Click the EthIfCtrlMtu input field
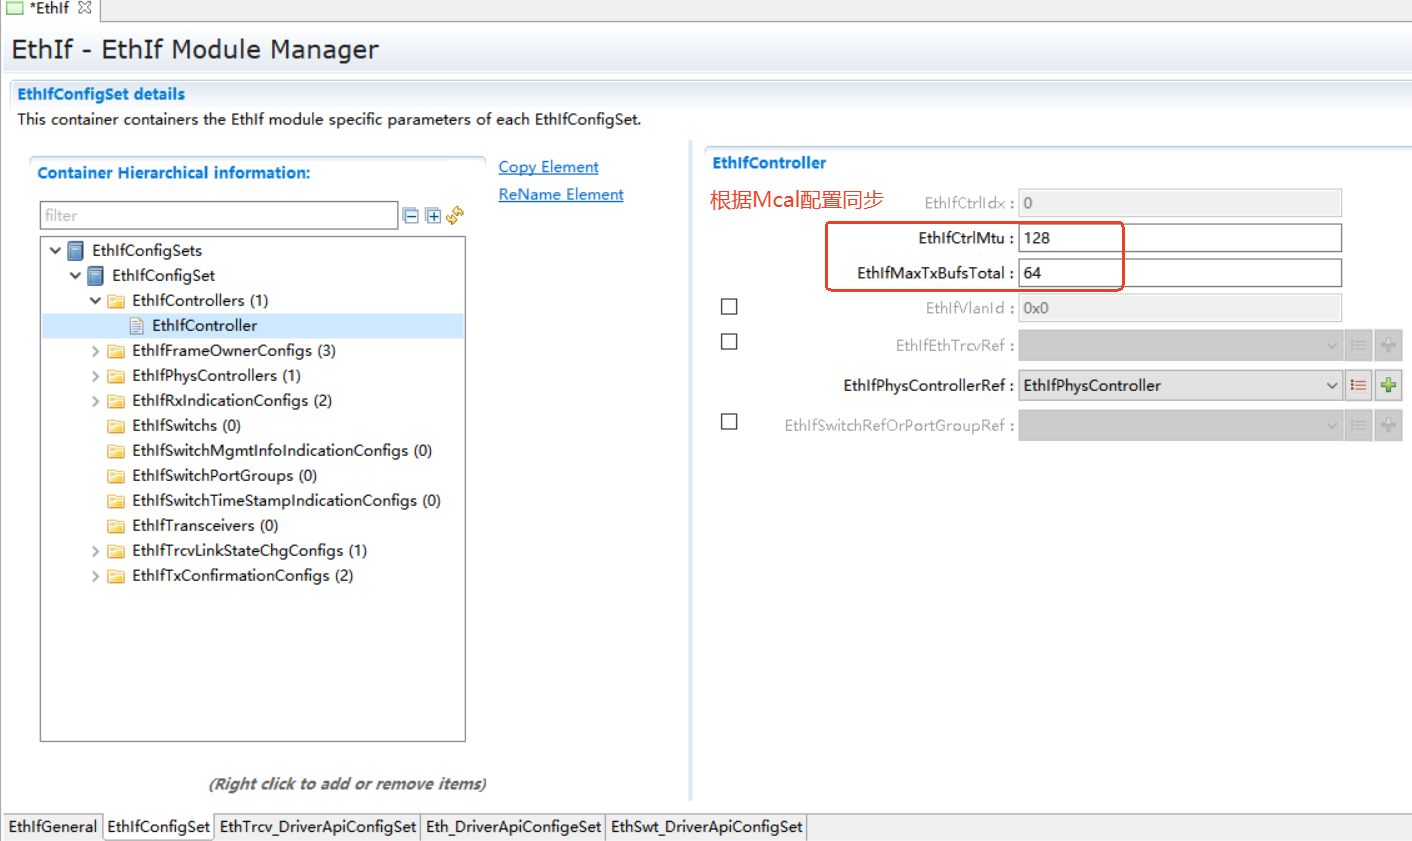The width and height of the screenshot is (1412, 841). coord(1179,238)
